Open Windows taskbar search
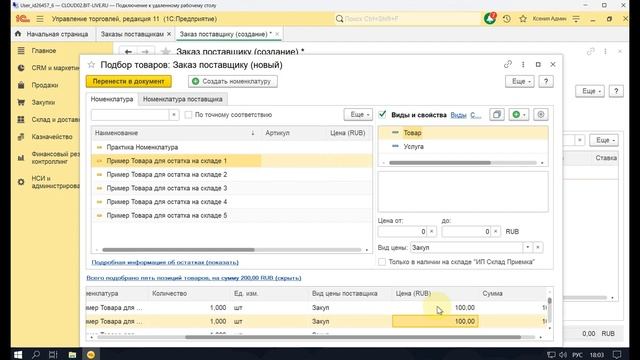Image resolution: width=640 pixels, height=360 pixels. tap(36, 355)
